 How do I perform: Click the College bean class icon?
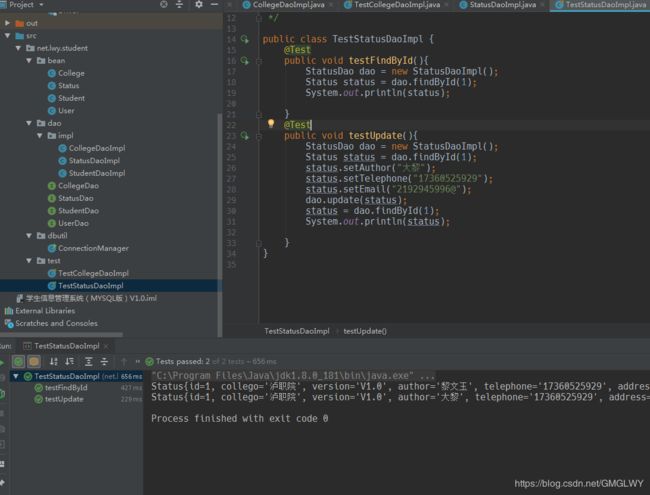[52, 73]
